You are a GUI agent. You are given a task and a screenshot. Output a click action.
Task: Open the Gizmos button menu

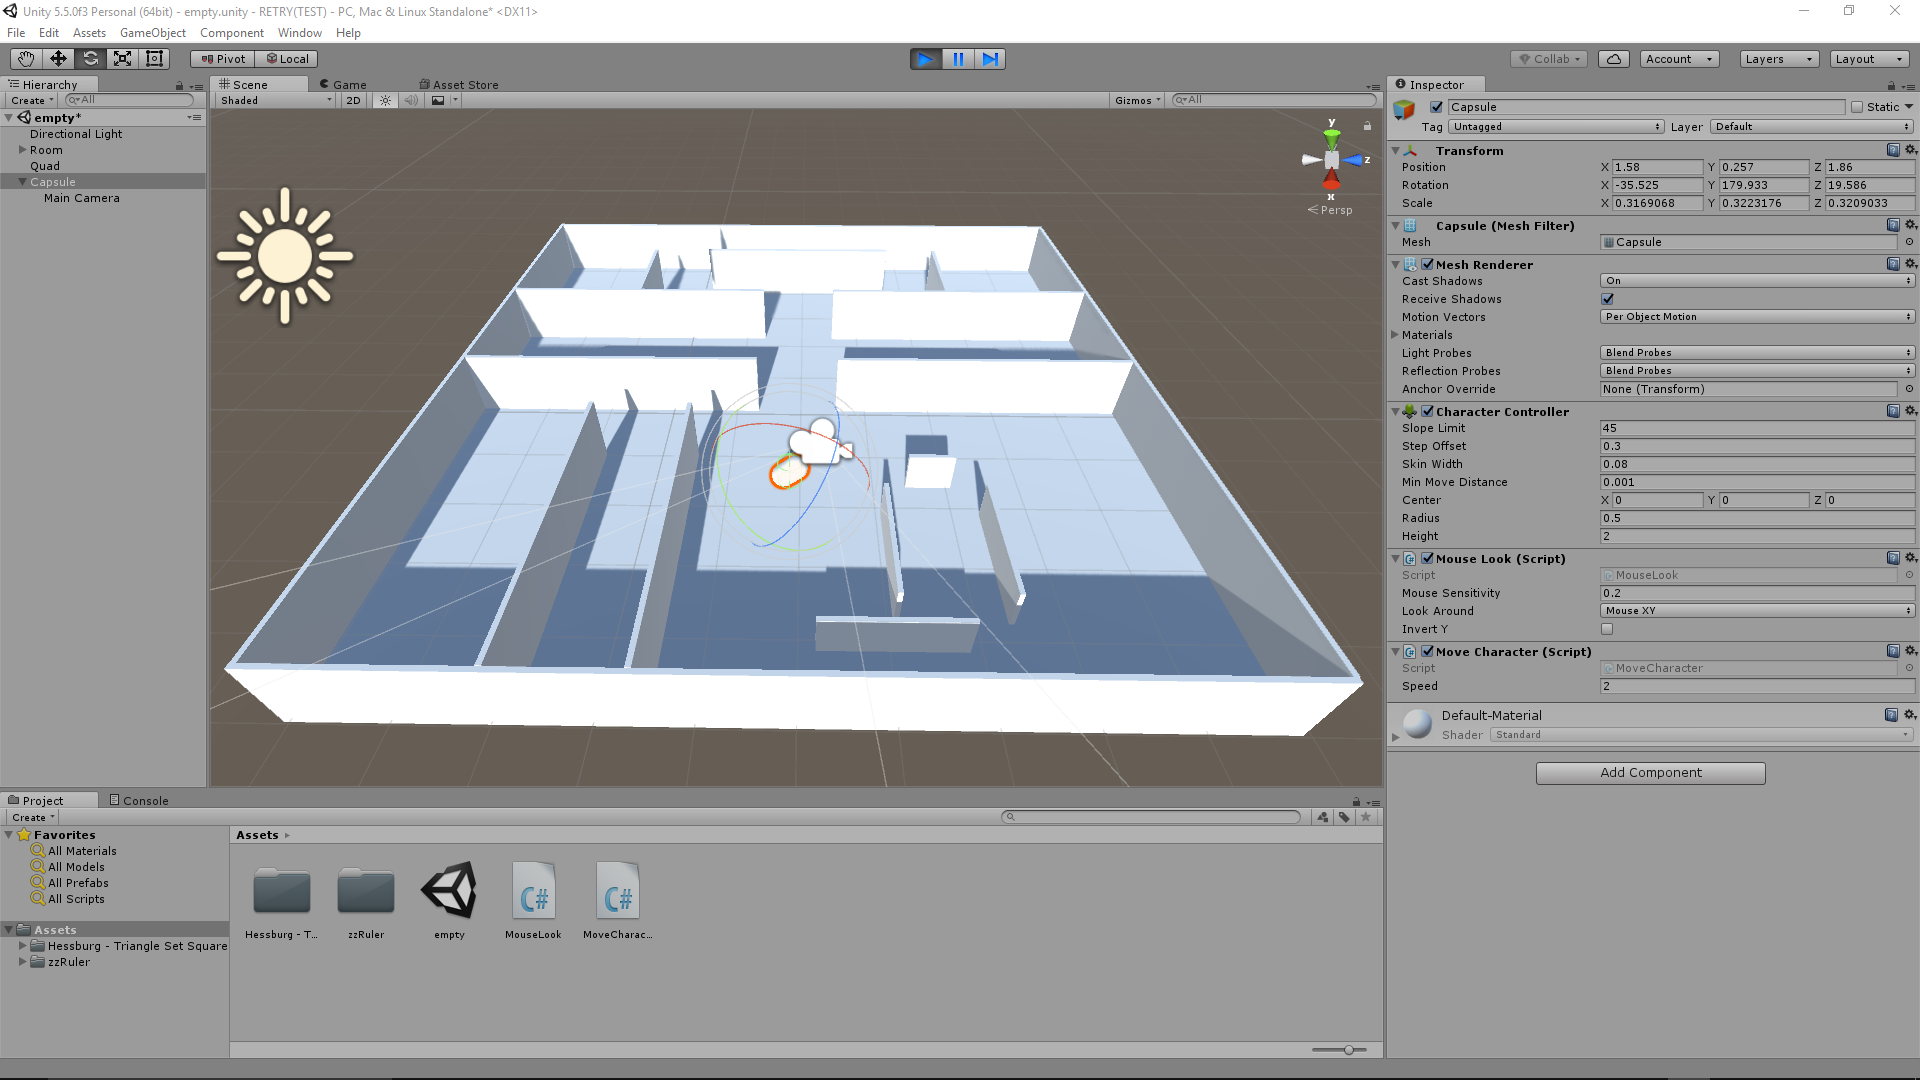[1138, 100]
